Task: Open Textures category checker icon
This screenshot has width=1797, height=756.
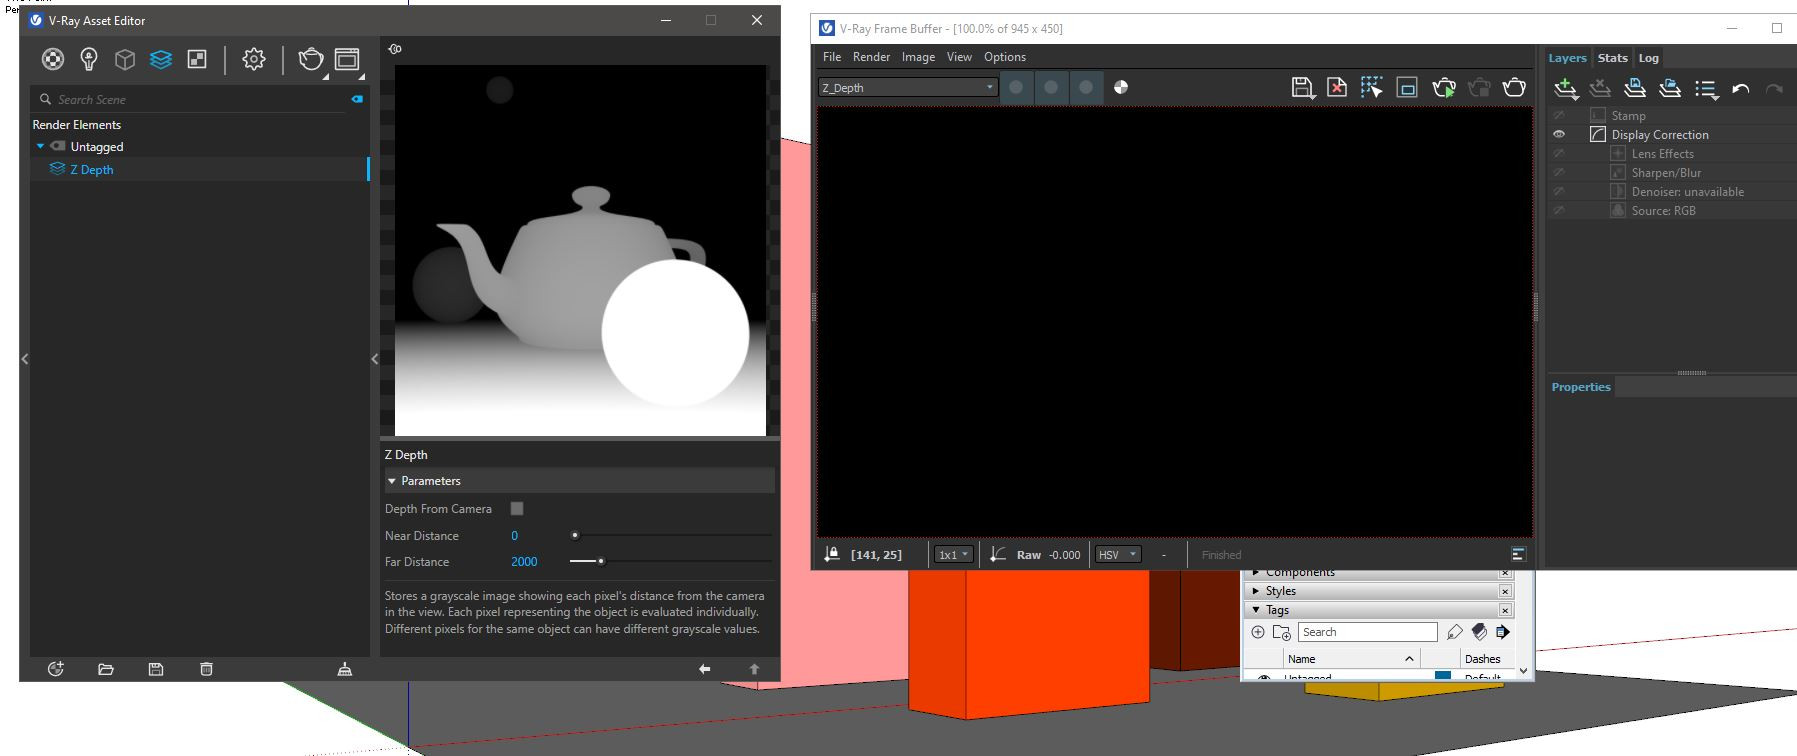Action: [x=197, y=60]
